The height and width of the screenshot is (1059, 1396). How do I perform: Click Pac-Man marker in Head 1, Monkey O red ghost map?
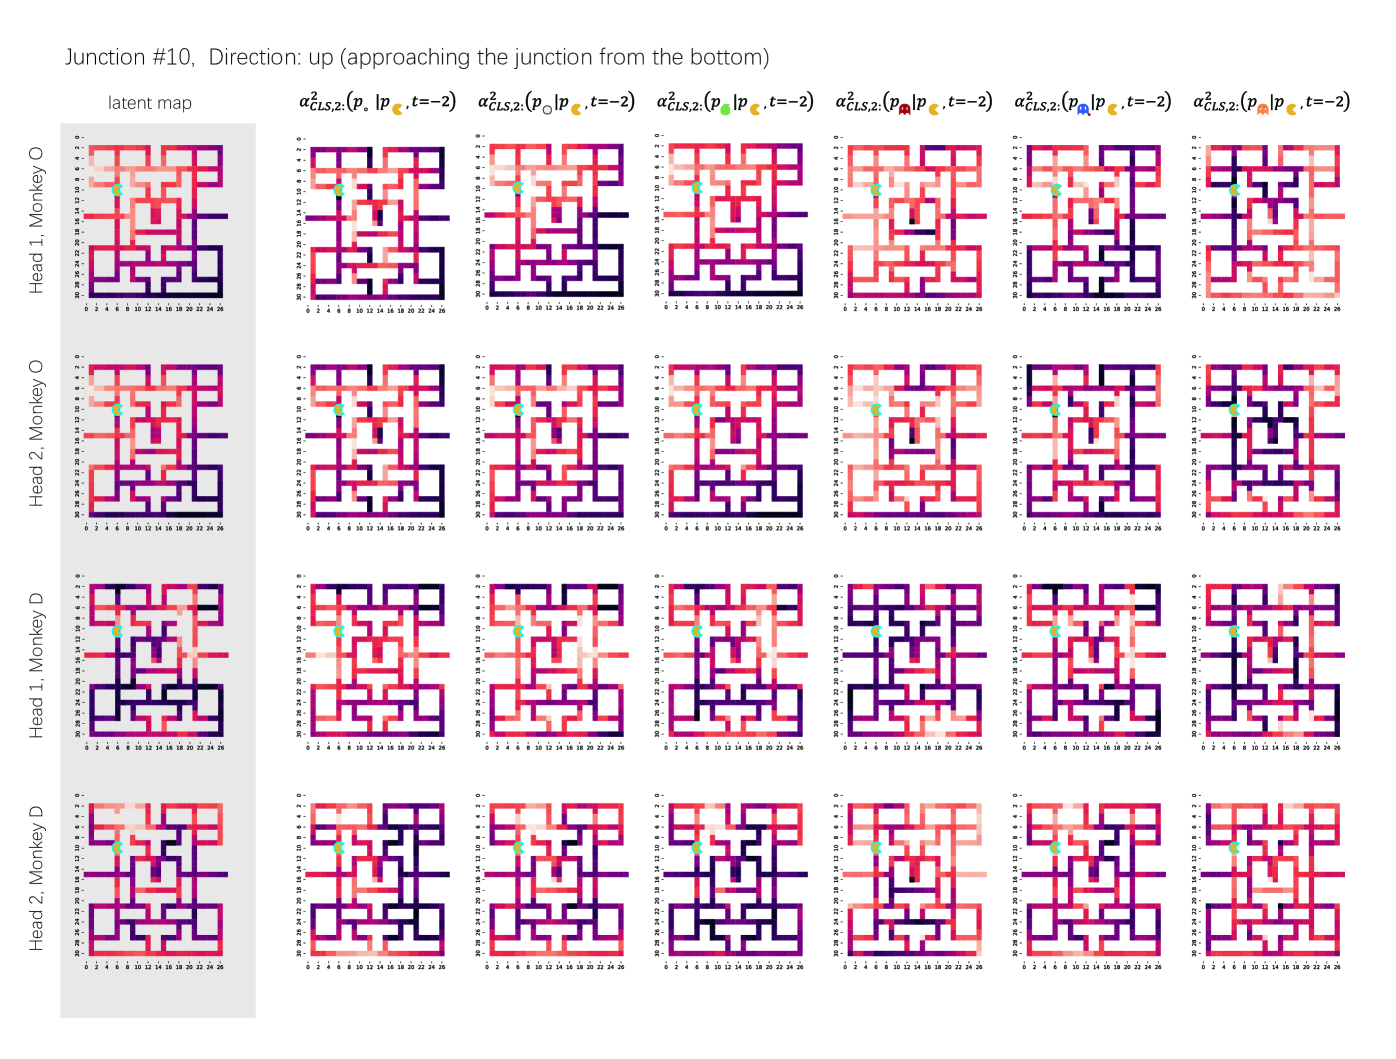coord(876,189)
